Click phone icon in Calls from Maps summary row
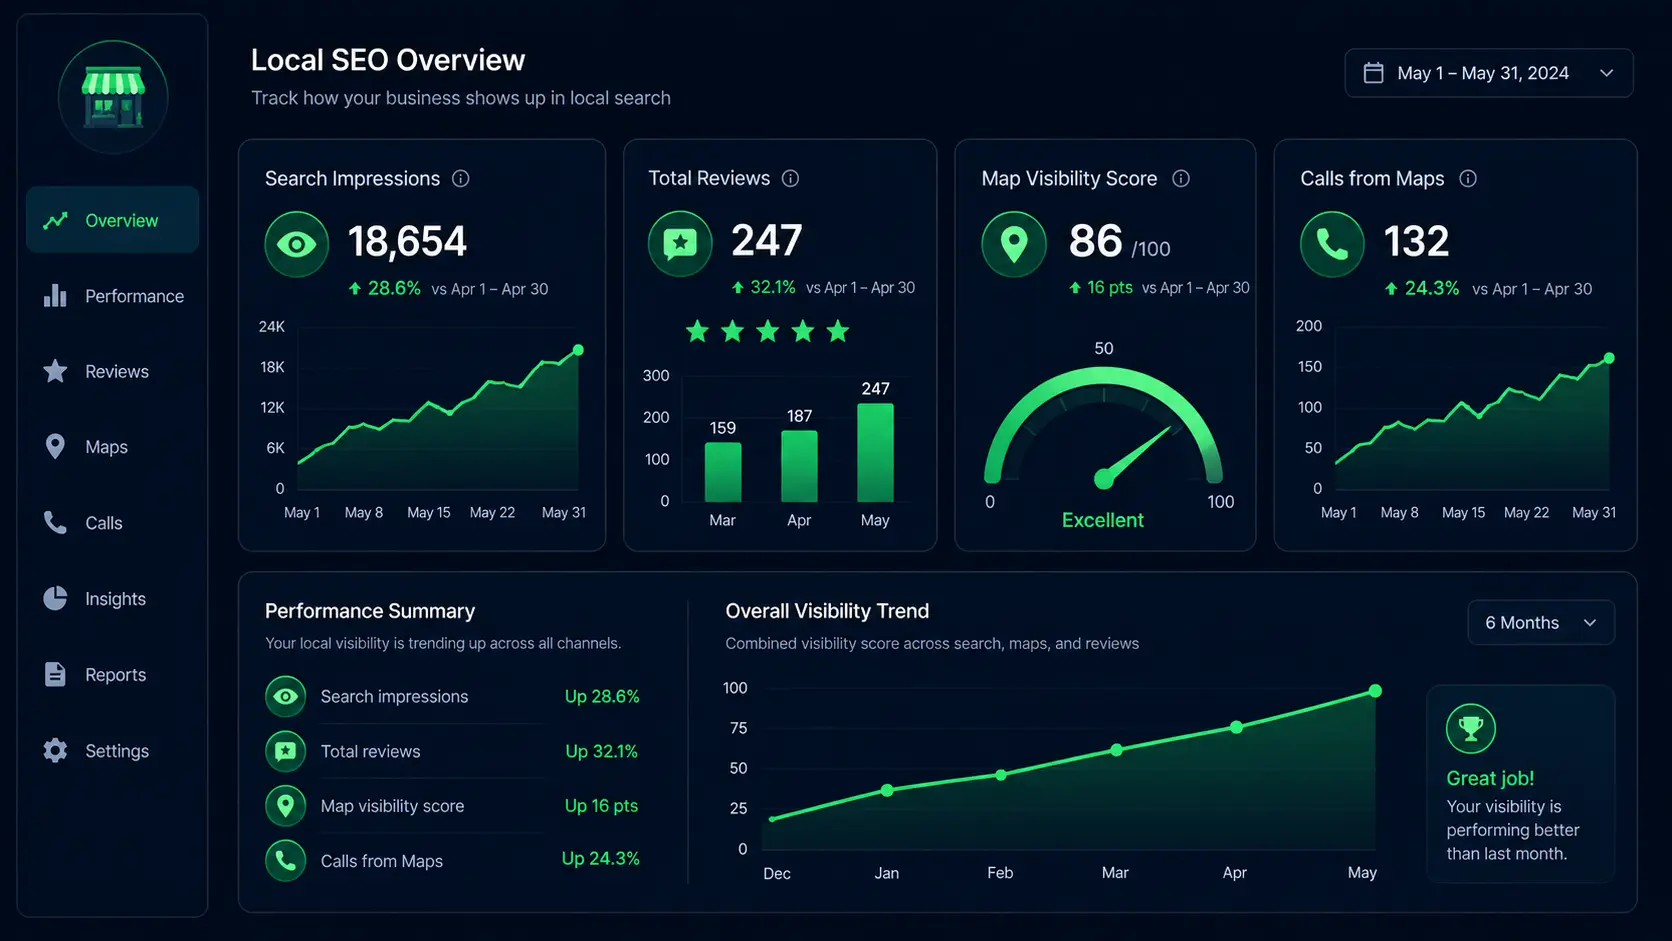This screenshot has width=1672, height=941. (286, 860)
